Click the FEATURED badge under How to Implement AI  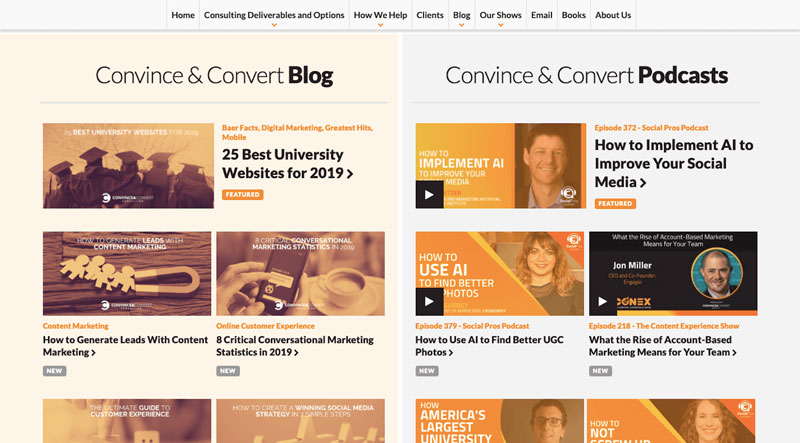(x=615, y=204)
